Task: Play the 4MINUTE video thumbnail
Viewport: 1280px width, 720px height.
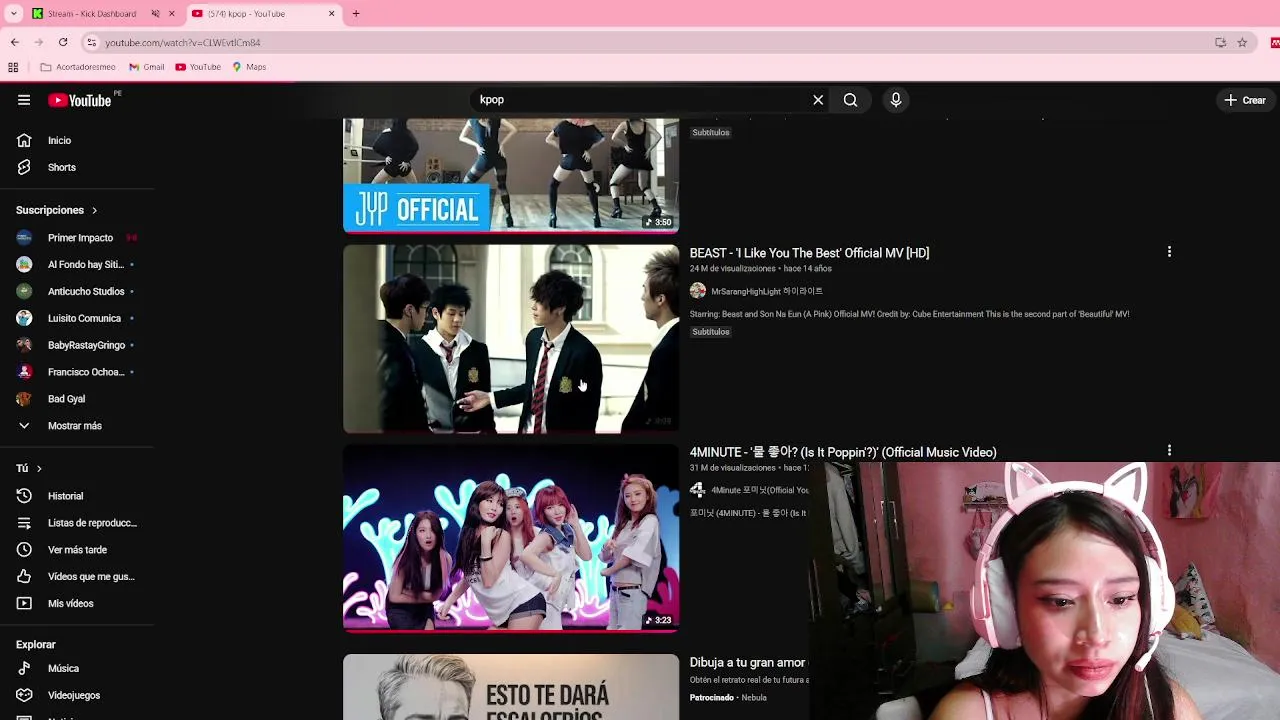Action: pyautogui.click(x=511, y=538)
